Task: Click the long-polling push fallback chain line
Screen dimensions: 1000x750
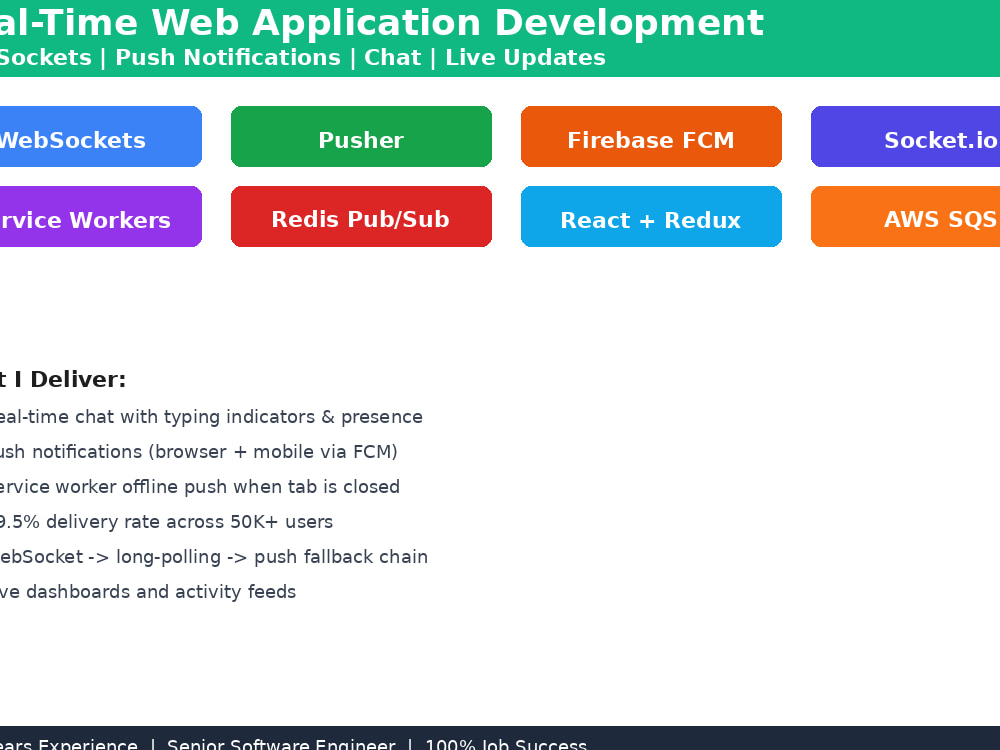Action: point(214,557)
